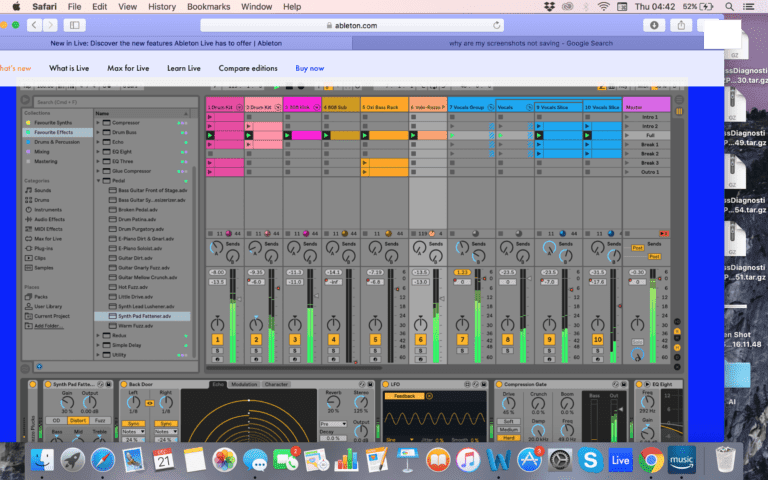Toggle track activator 5
768x480 pixels.
tap(375, 339)
